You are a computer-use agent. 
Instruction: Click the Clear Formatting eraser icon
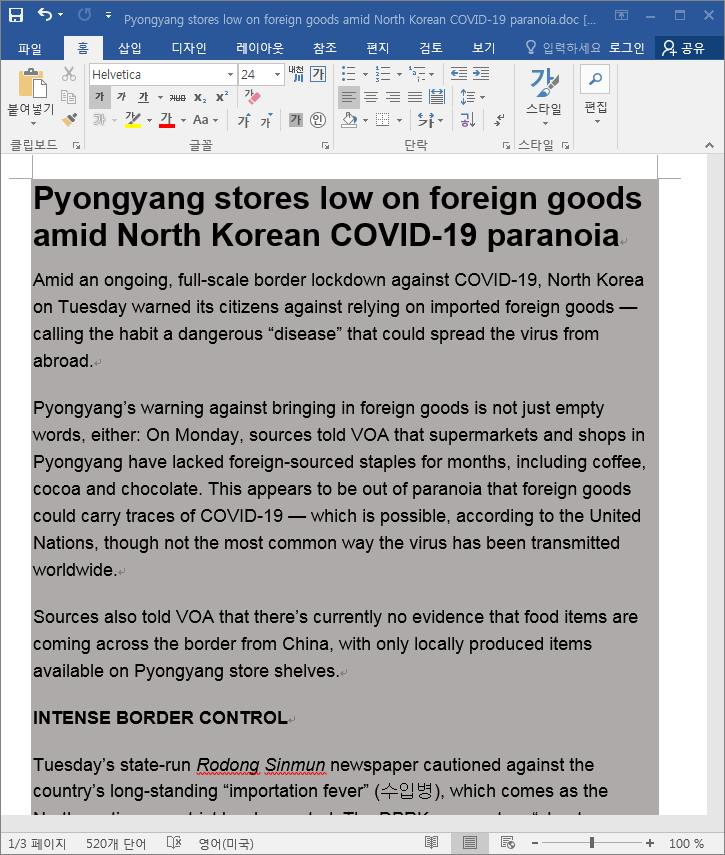click(x=252, y=97)
